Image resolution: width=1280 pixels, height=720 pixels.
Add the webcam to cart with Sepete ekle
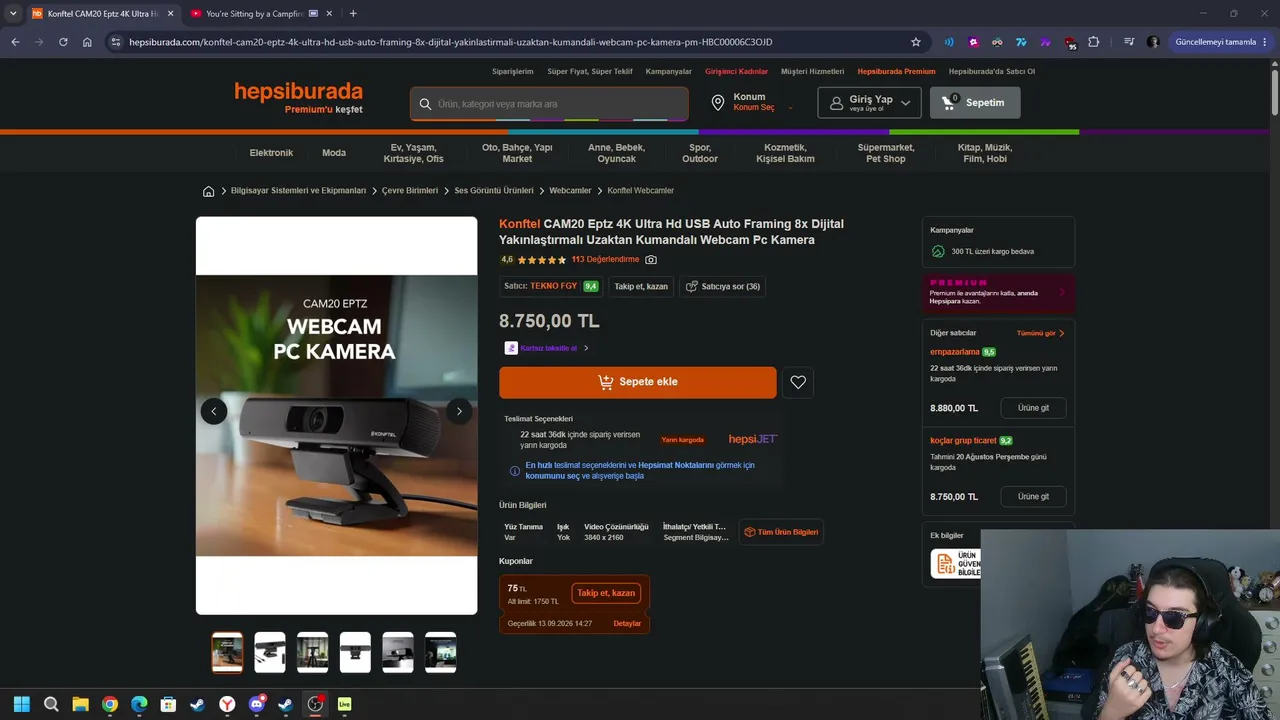[638, 382]
